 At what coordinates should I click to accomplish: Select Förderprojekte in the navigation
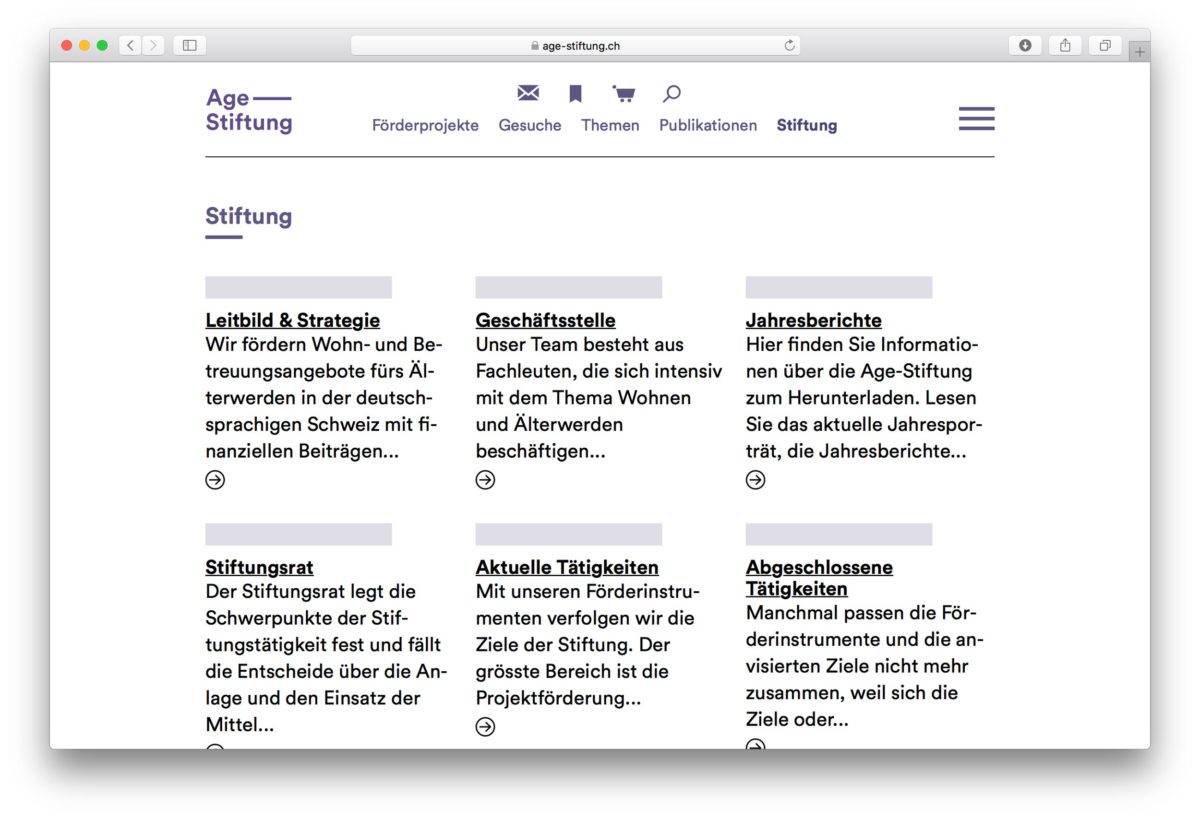(425, 125)
